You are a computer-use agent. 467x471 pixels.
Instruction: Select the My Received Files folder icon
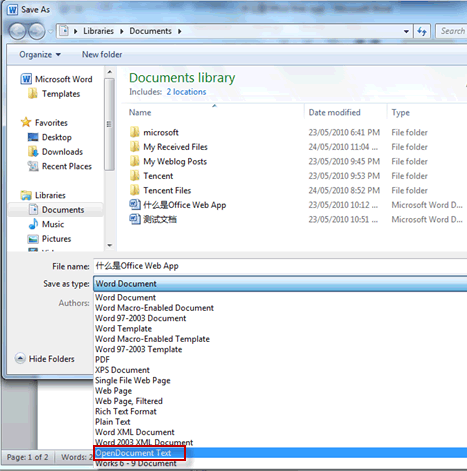click(x=134, y=147)
